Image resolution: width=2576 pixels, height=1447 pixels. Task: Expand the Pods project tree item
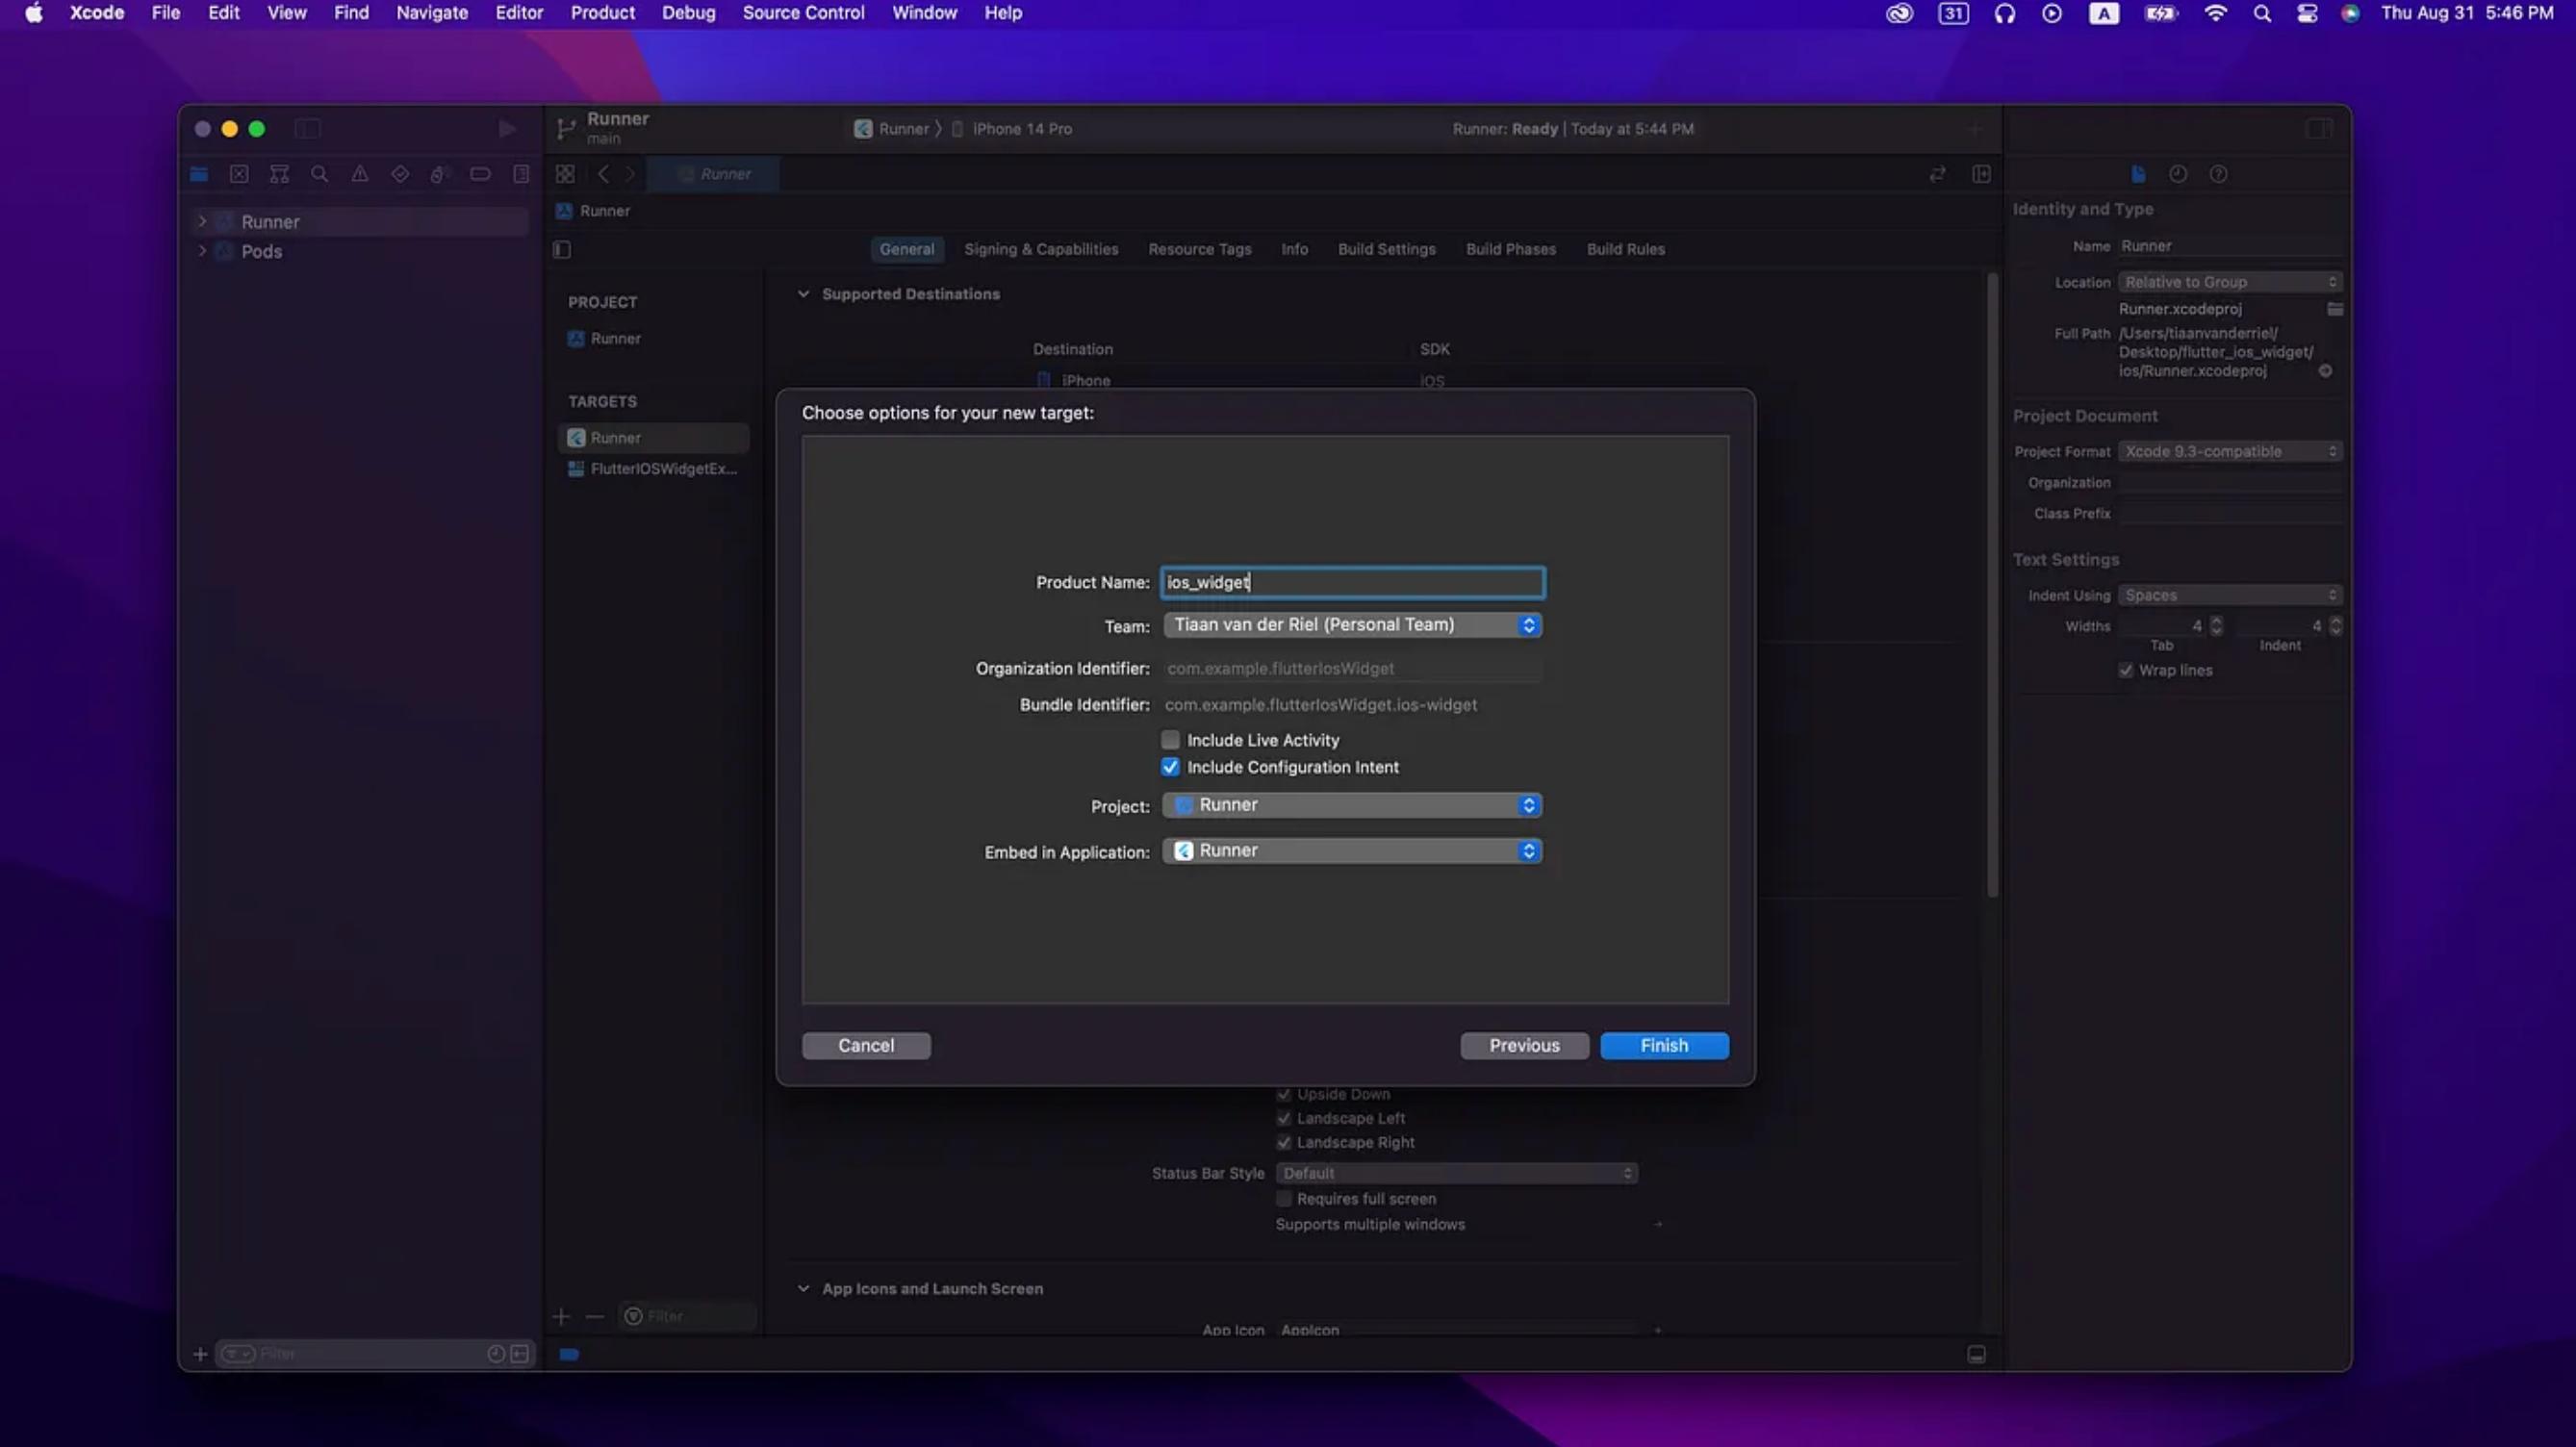click(202, 251)
